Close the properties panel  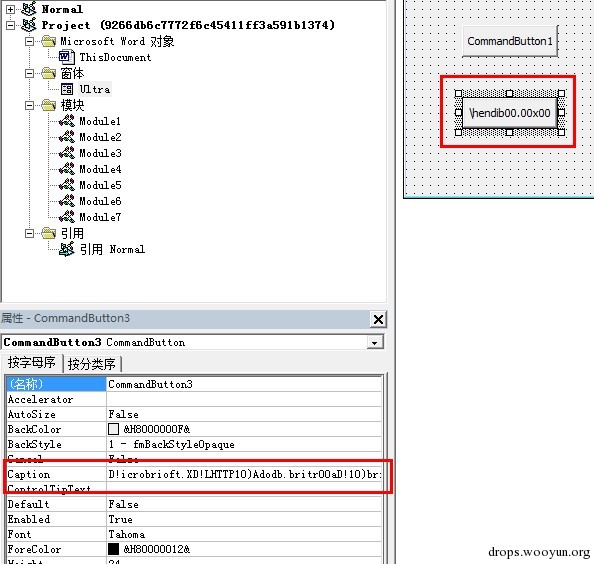pyautogui.click(x=378, y=319)
